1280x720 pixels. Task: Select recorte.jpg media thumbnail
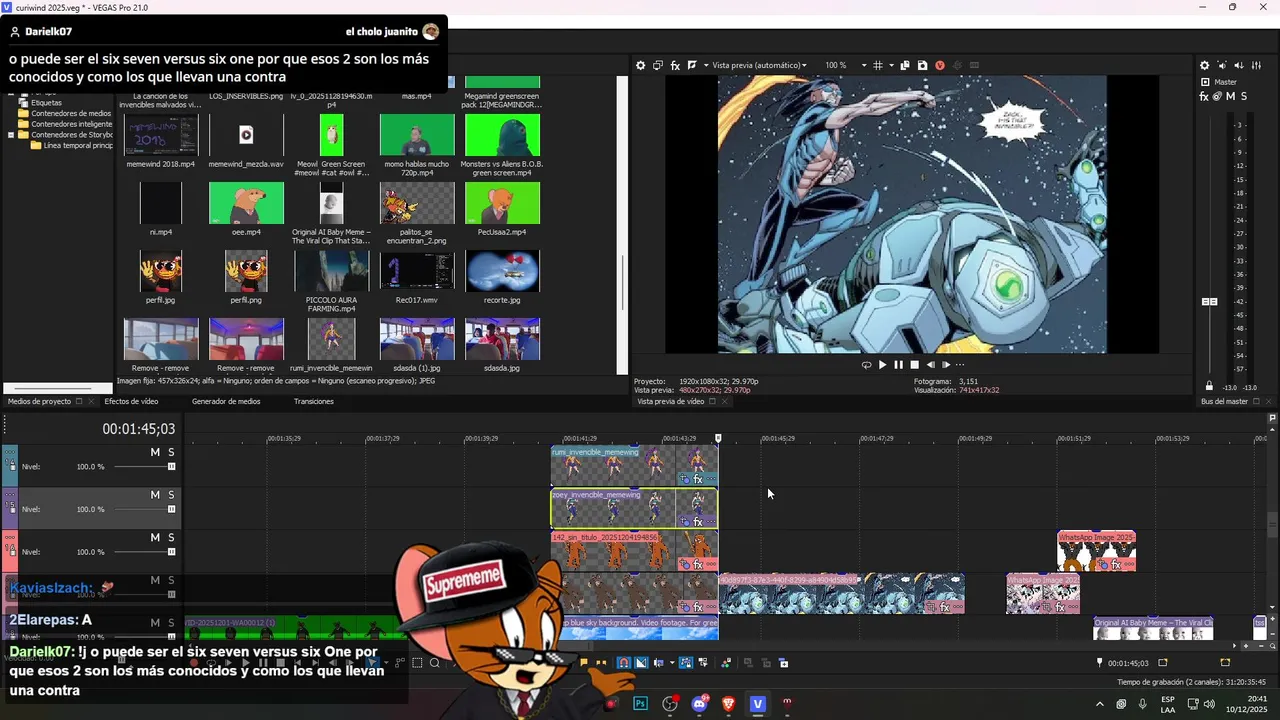click(x=502, y=271)
